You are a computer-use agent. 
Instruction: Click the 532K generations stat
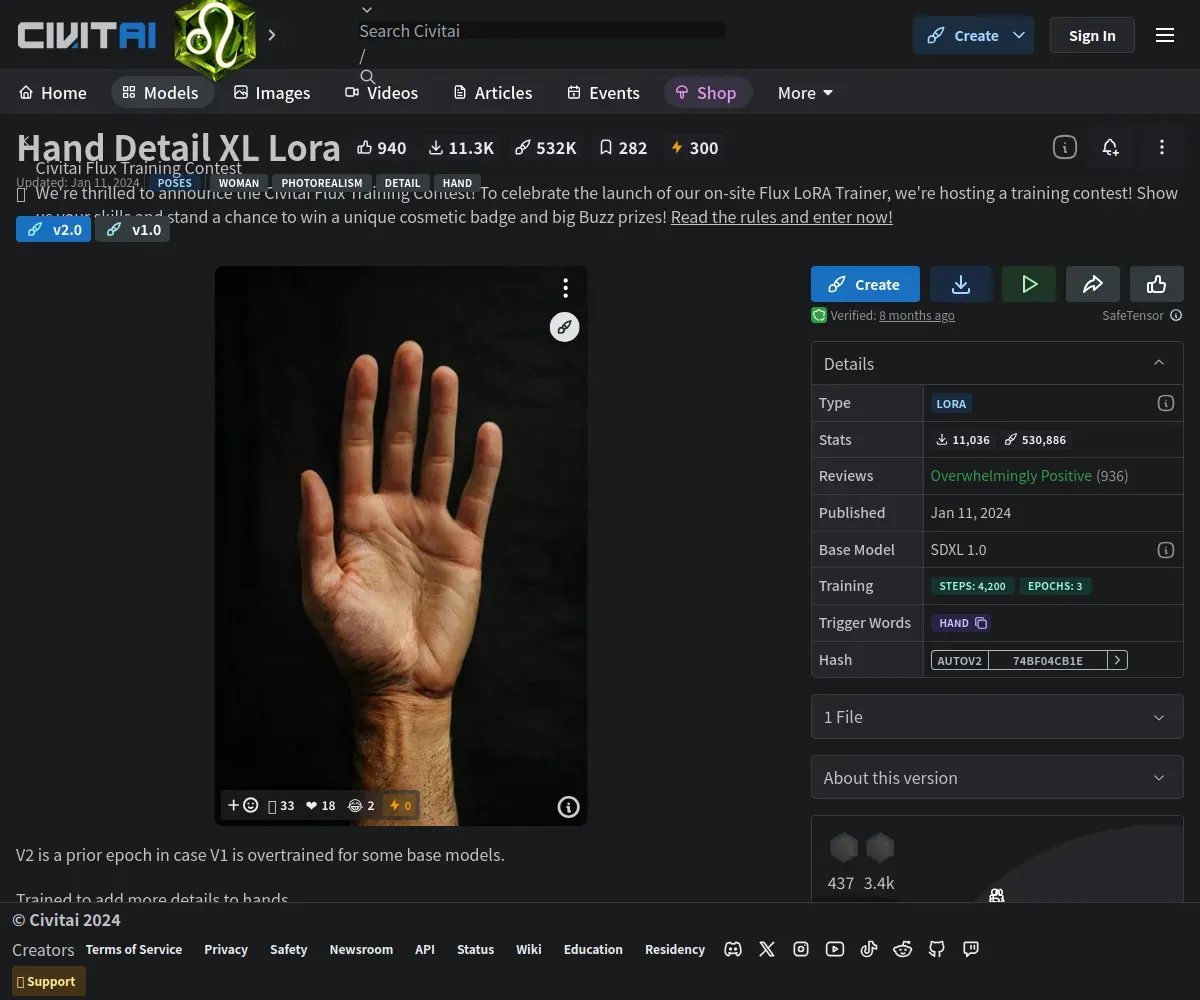click(x=546, y=148)
